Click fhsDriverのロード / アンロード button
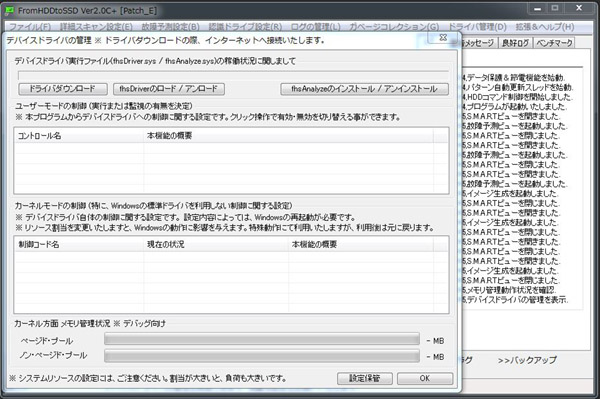Viewport: 600px width, 399px height. tap(169, 89)
